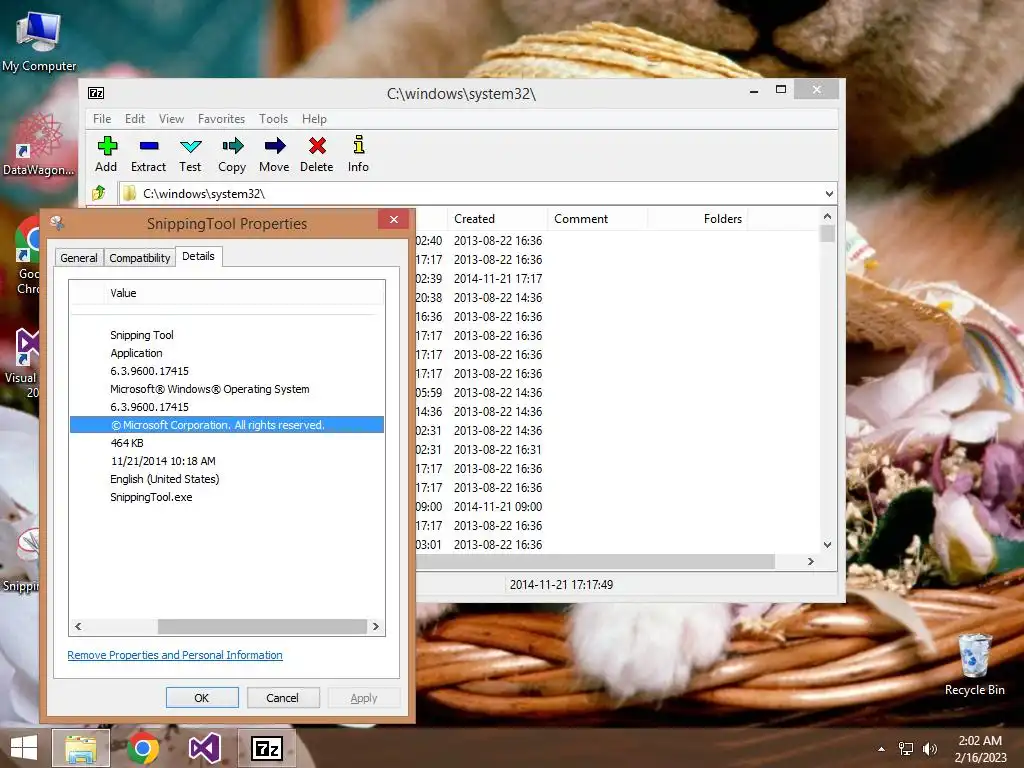Select the DataWagon desktop shortcut
The image size is (1024, 768).
(x=39, y=145)
